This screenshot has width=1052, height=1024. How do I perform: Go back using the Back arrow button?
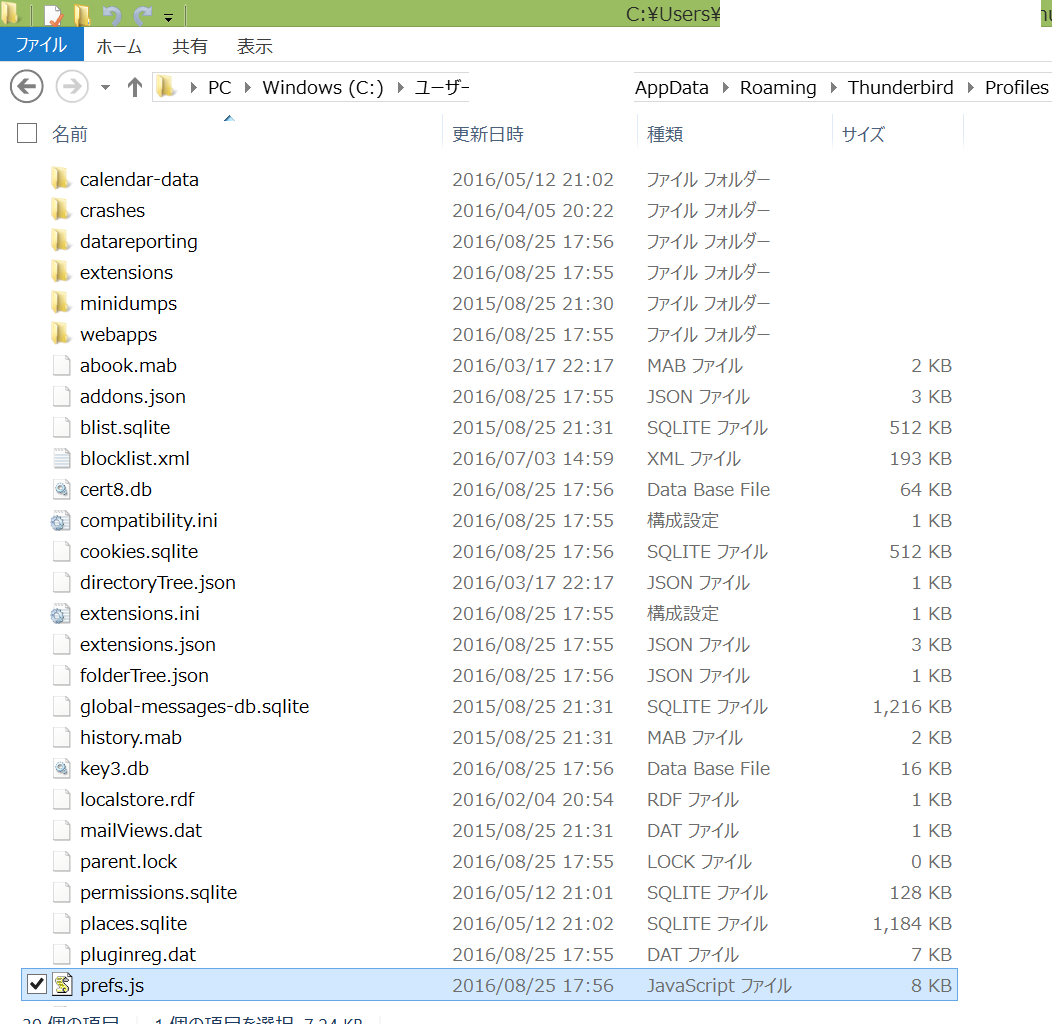tap(27, 87)
